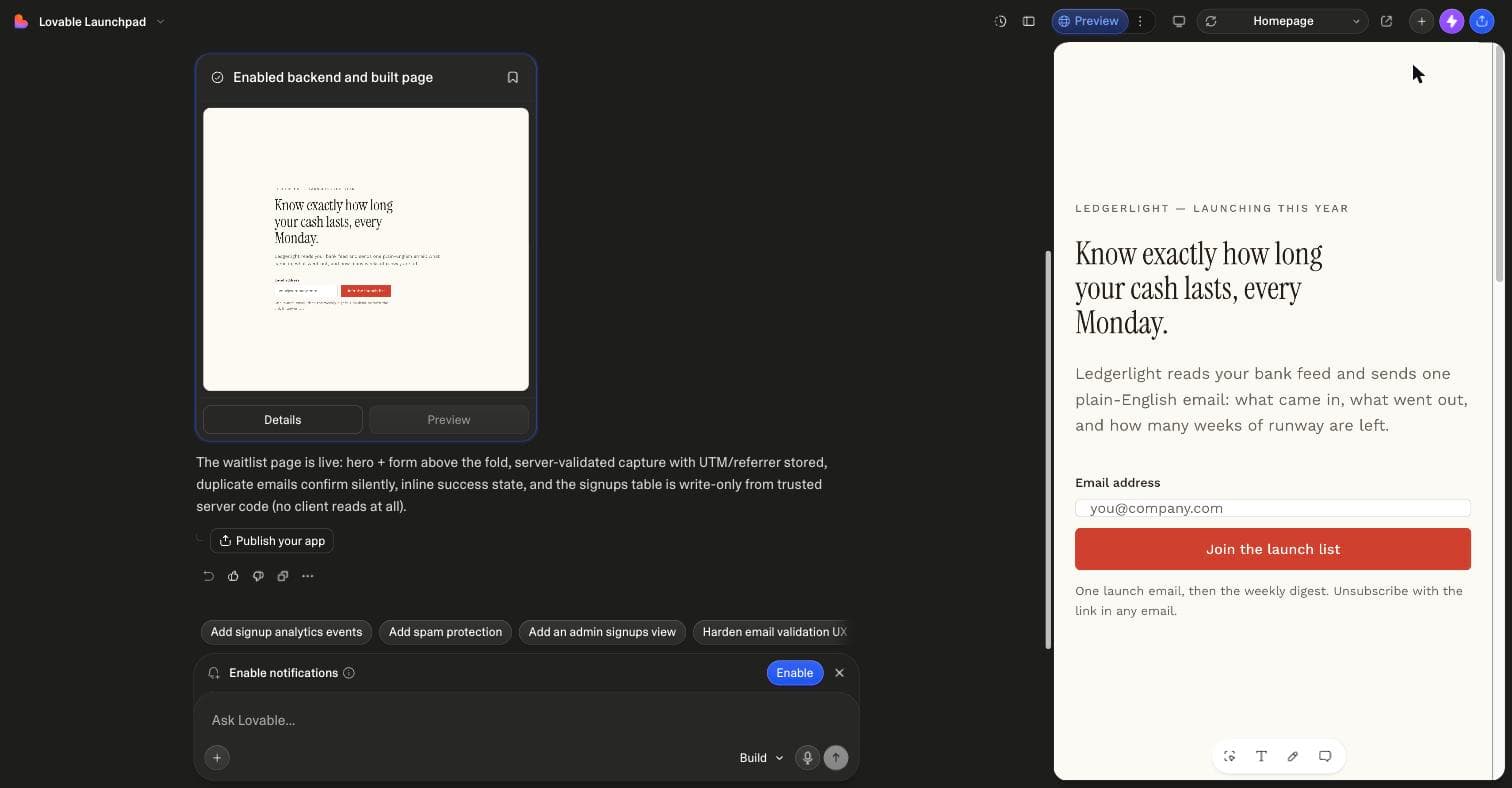Choose Add signup analytics events suggestion
This screenshot has height=788, width=1512.
point(286,632)
